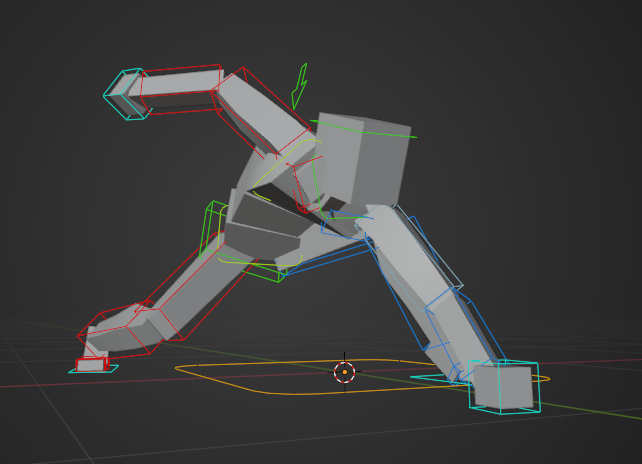642x464 pixels.
Task: Select the green arc control across the head
Action: pos(363,129)
